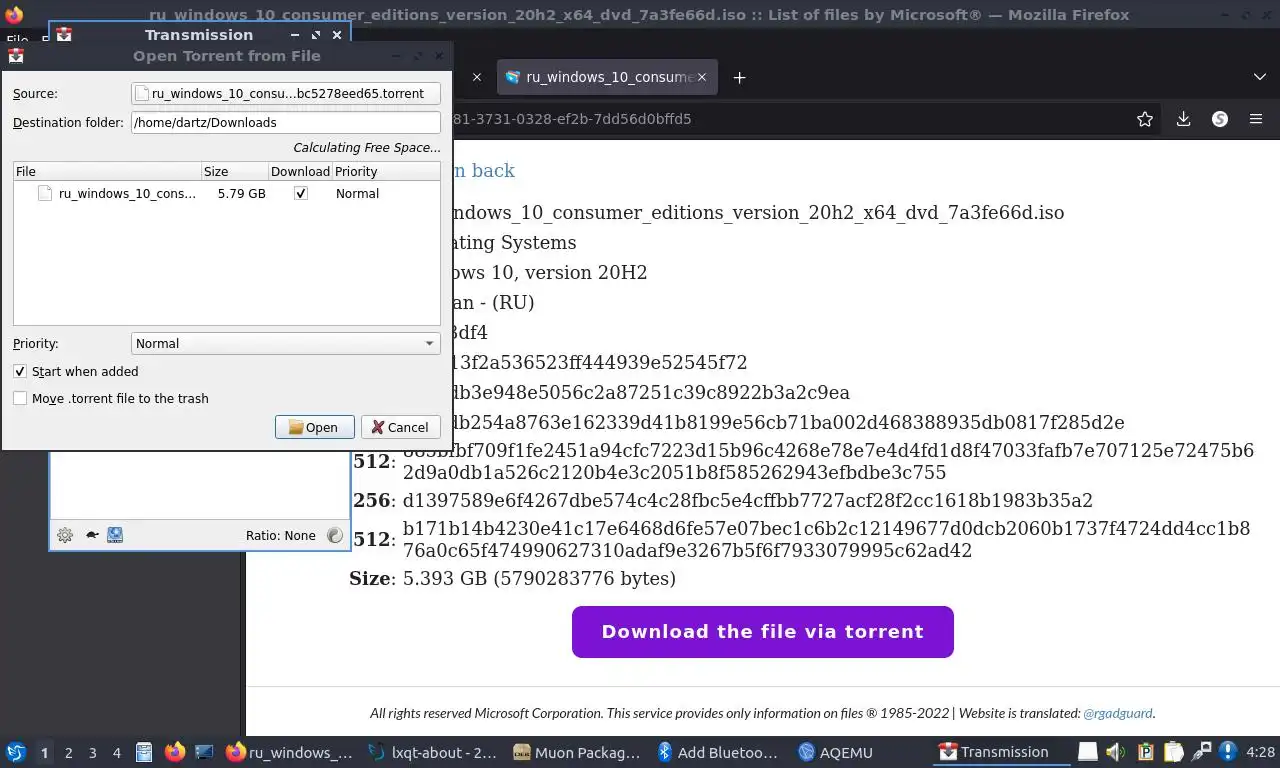
Task: Click the Firefox address bar URL
Action: pos(788,119)
